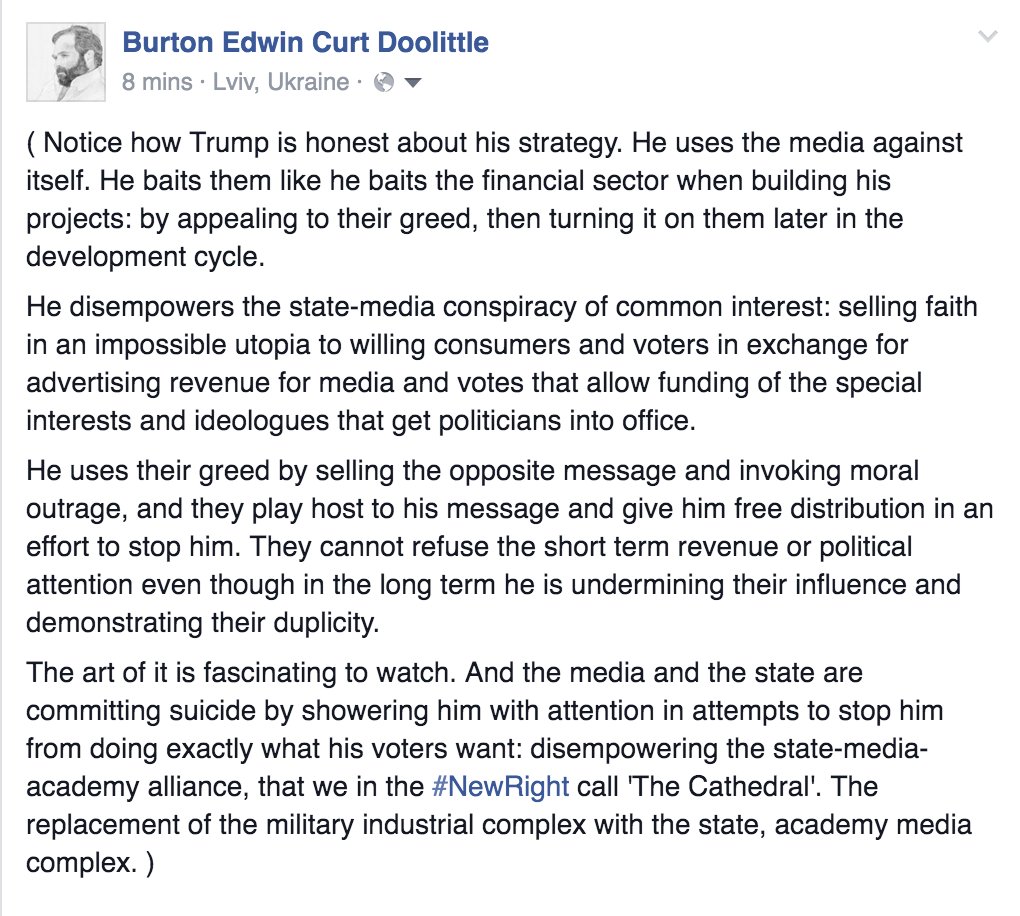Click the '8 mins' post timestamp
This screenshot has width=1020, height=916.
coord(157,82)
